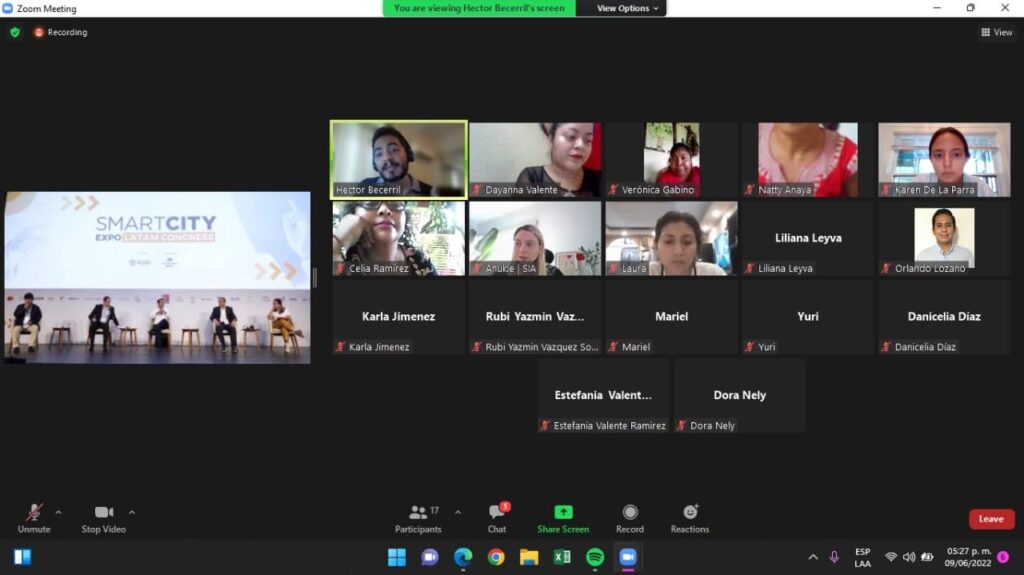This screenshot has width=1024, height=575.
Task: Open clock and date 05:27 p. m.
Action: (968, 557)
